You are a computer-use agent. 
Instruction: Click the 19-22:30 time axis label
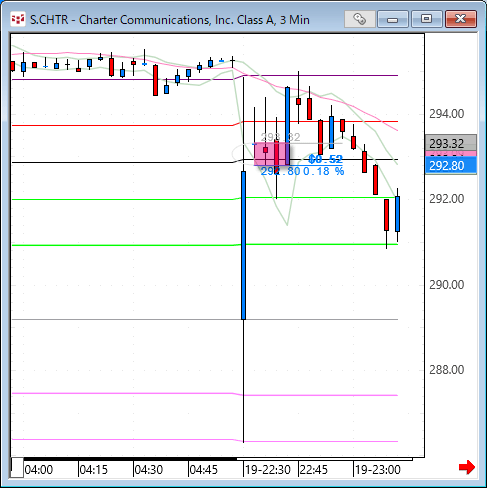point(268,470)
